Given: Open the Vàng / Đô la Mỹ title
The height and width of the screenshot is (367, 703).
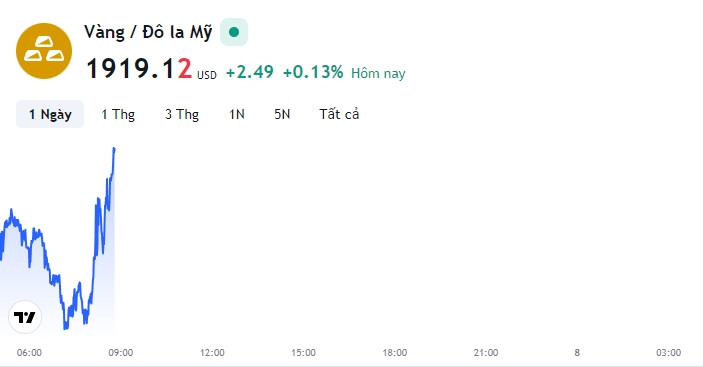Looking at the screenshot, I should point(148,32).
